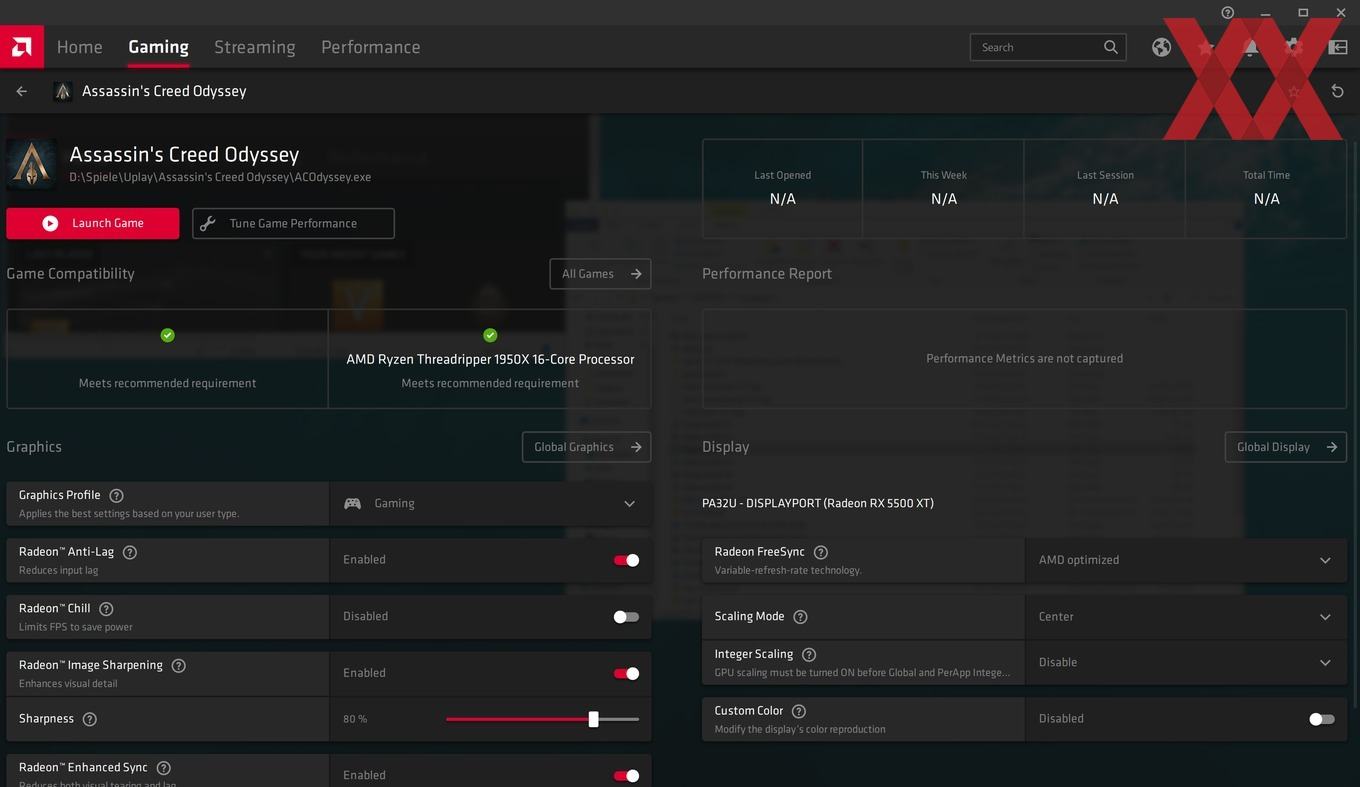
Task: Open the Graphics Profile Gaming dropdown
Action: pyautogui.click(x=490, y=504)
